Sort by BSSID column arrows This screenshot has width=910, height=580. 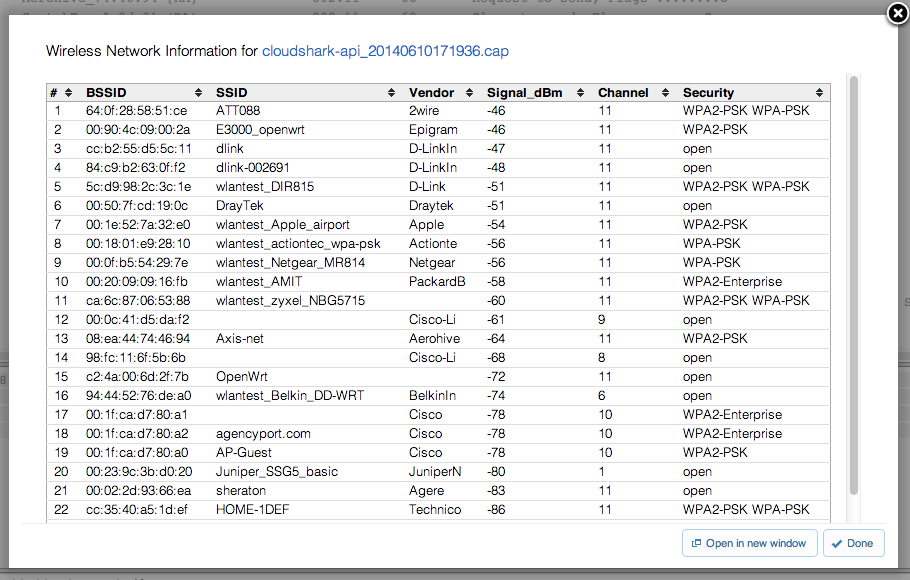pos(198,93)
